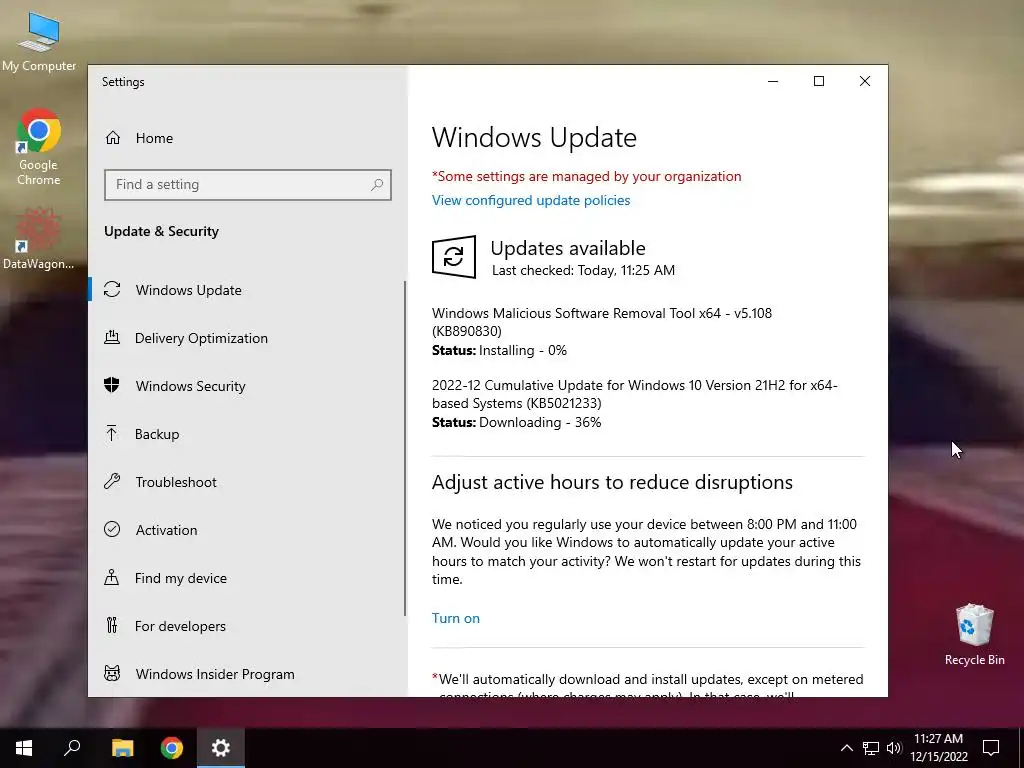This screenshot has height=768, width=1024.
Task: Select the DataWagon desktop shortcut
Action: [39, 239]
